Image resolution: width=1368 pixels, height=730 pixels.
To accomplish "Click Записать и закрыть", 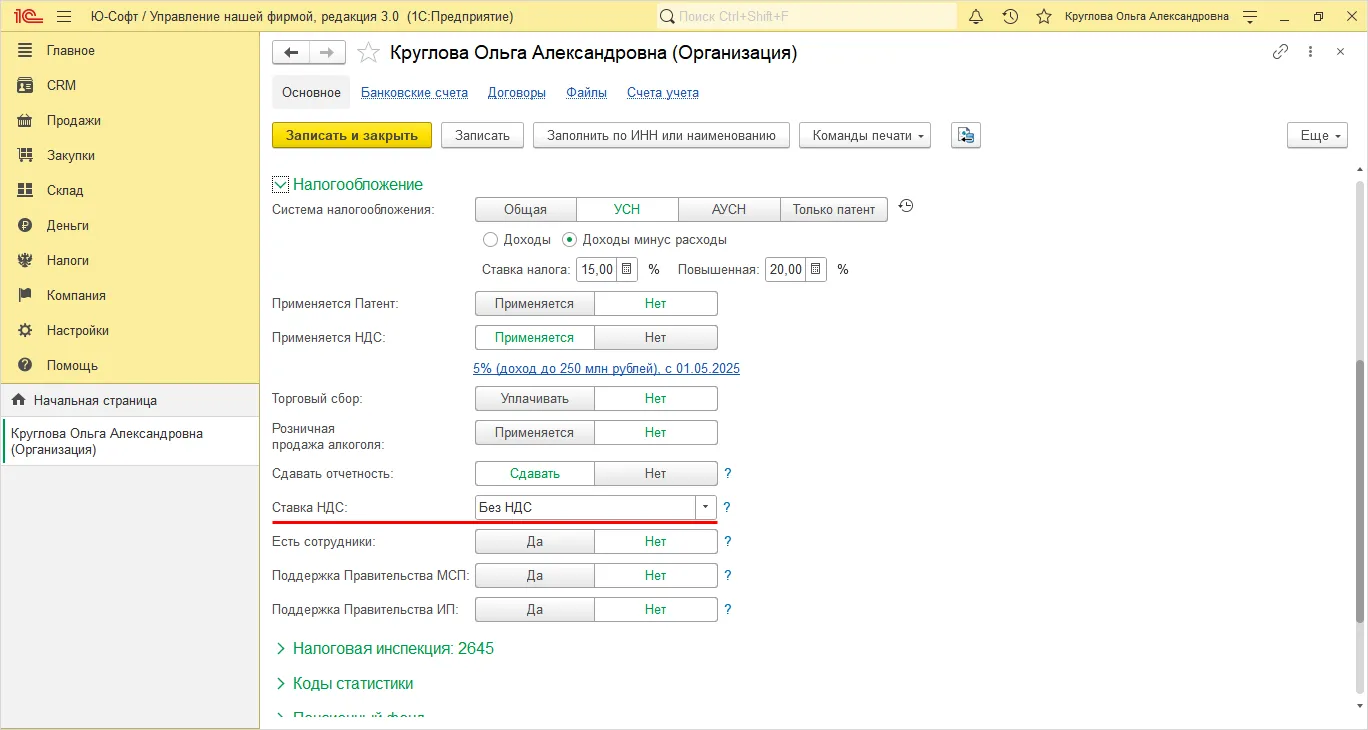I will (352, 135).
